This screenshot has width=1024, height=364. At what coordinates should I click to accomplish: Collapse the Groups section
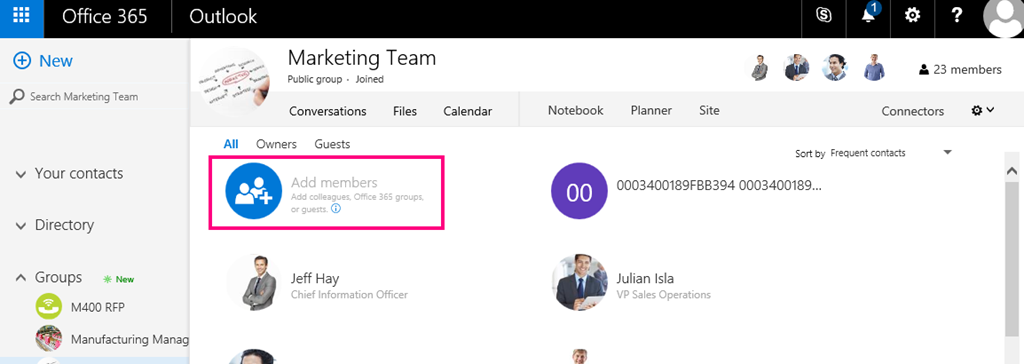click(x=50, y=277)
